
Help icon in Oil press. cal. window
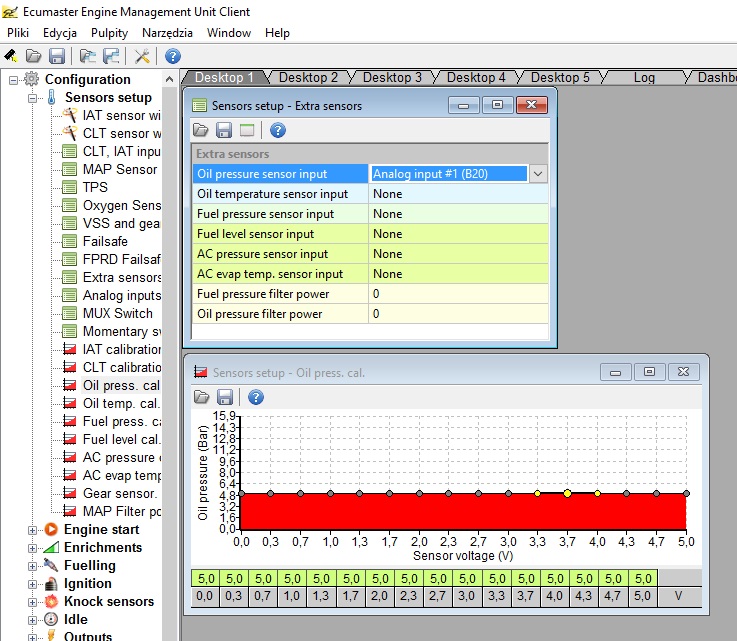(256, 397)
